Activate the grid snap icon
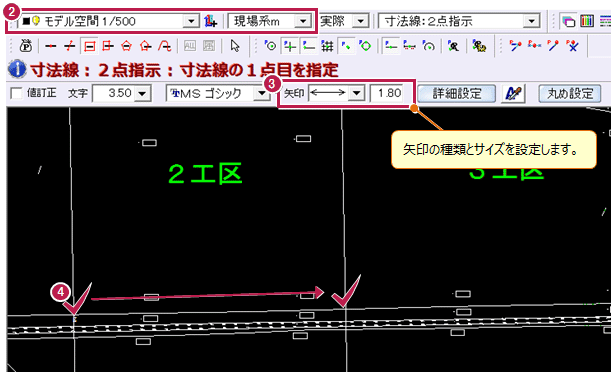Viewport: 611px width, 372px height. (327, 46)
